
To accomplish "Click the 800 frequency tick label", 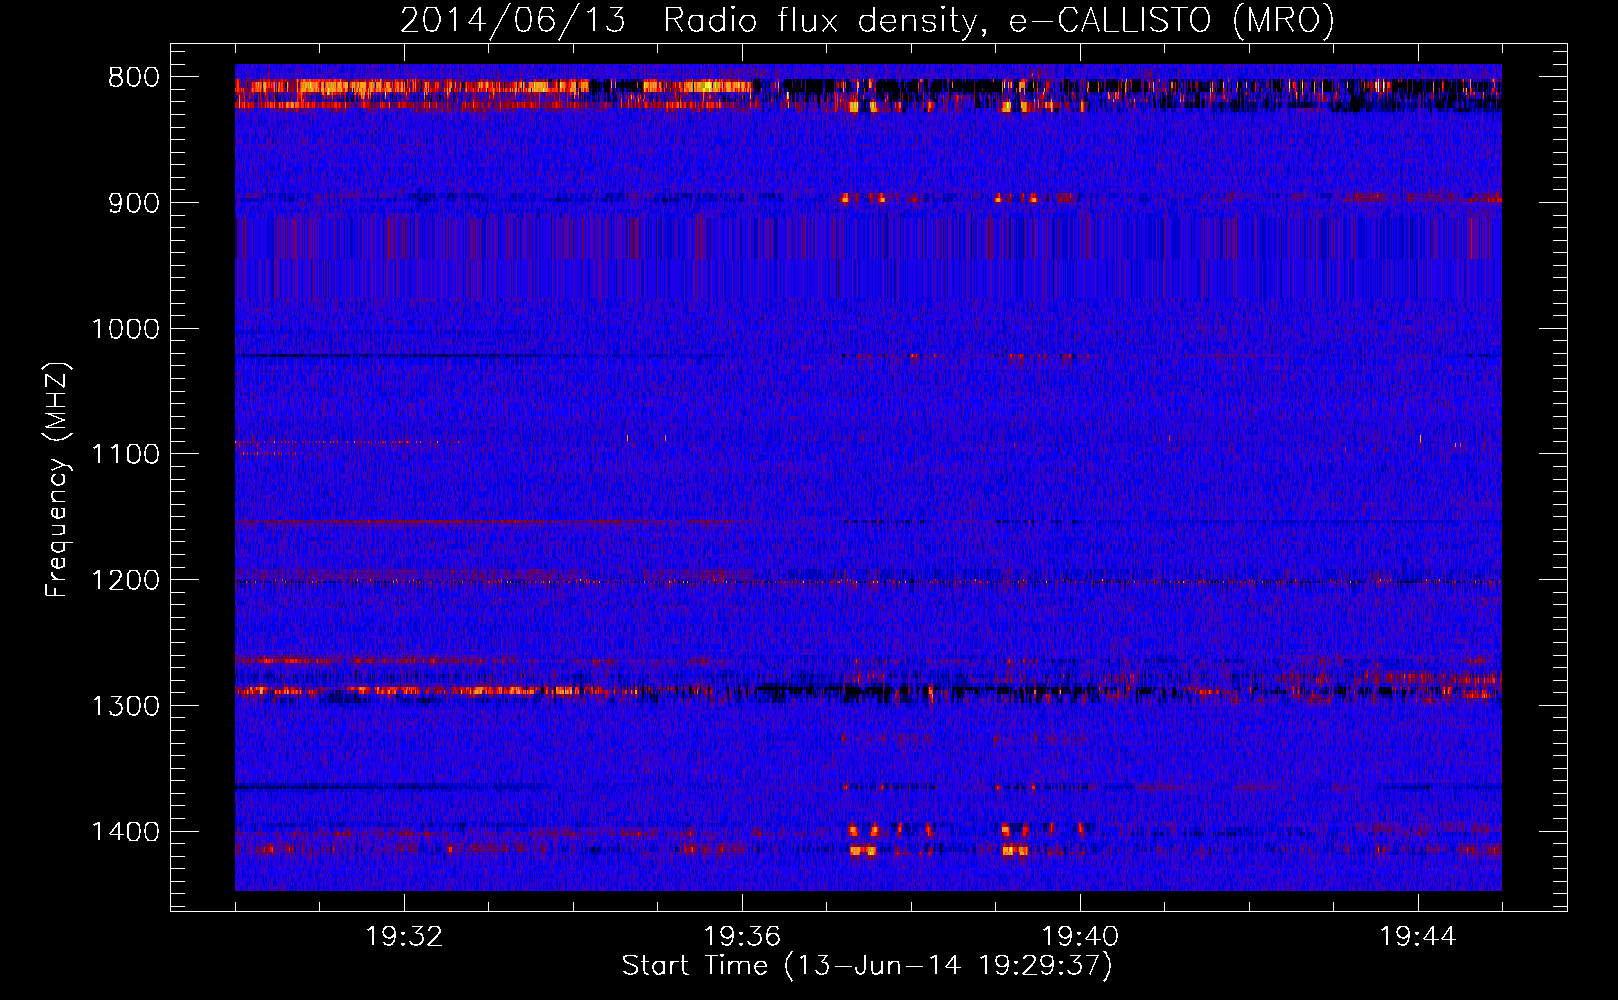I will [x=134, y=78].
